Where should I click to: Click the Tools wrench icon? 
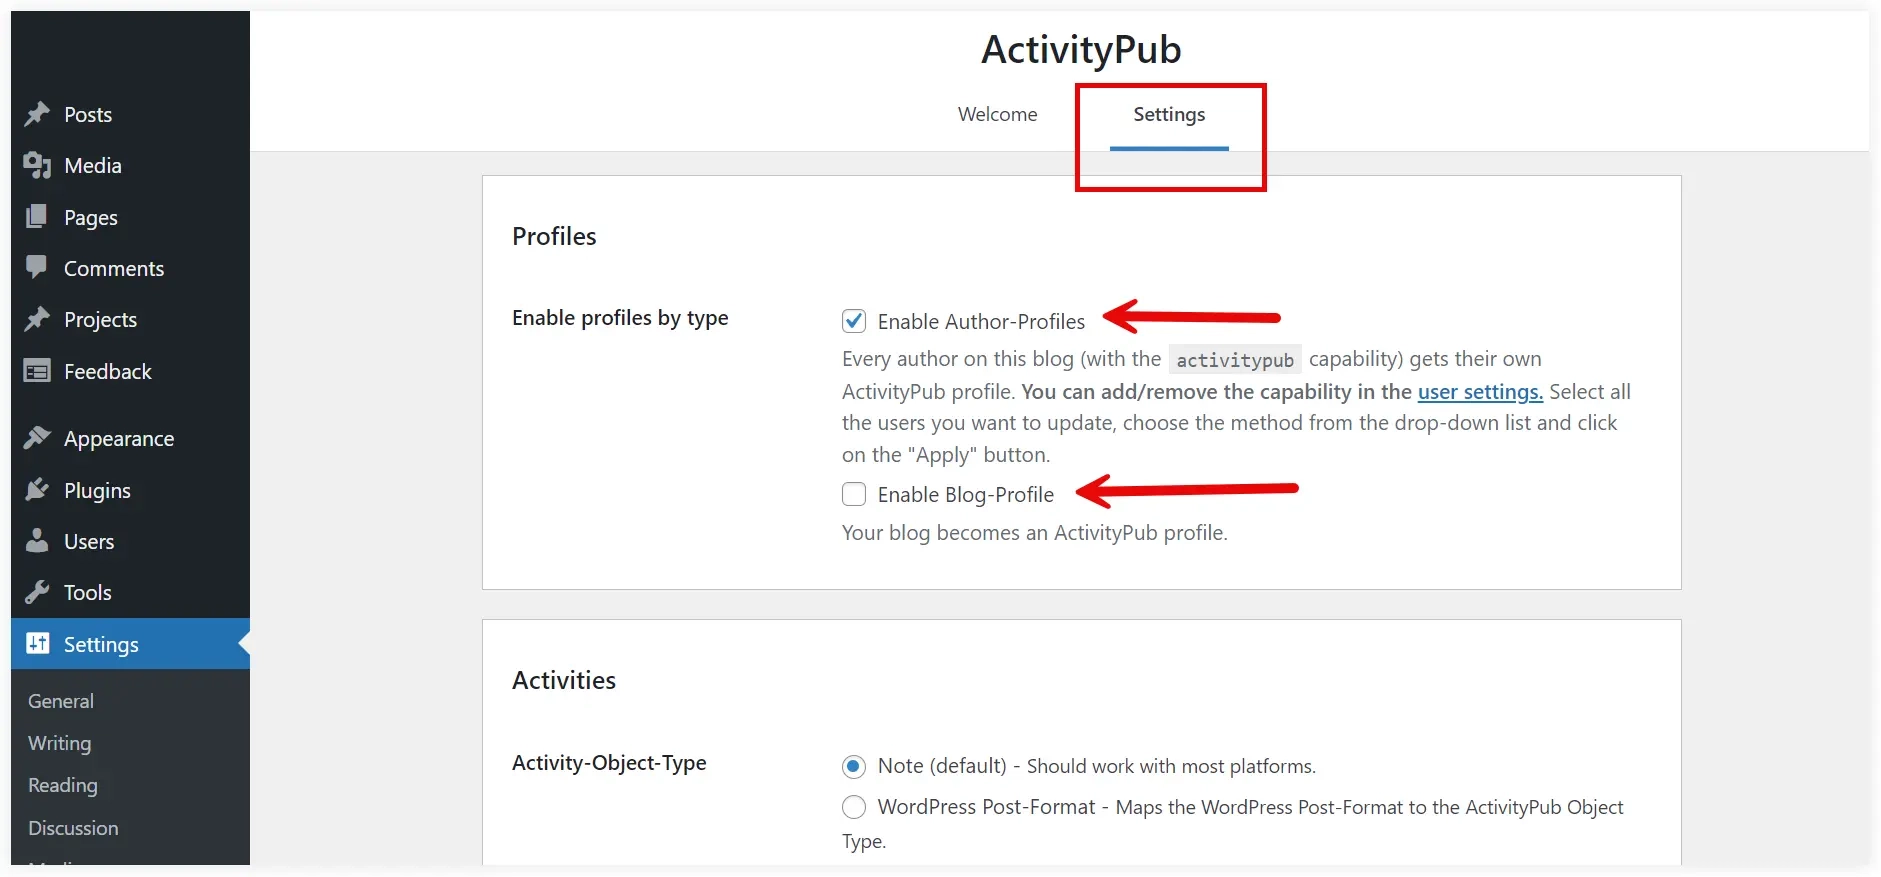pos(37,592)
